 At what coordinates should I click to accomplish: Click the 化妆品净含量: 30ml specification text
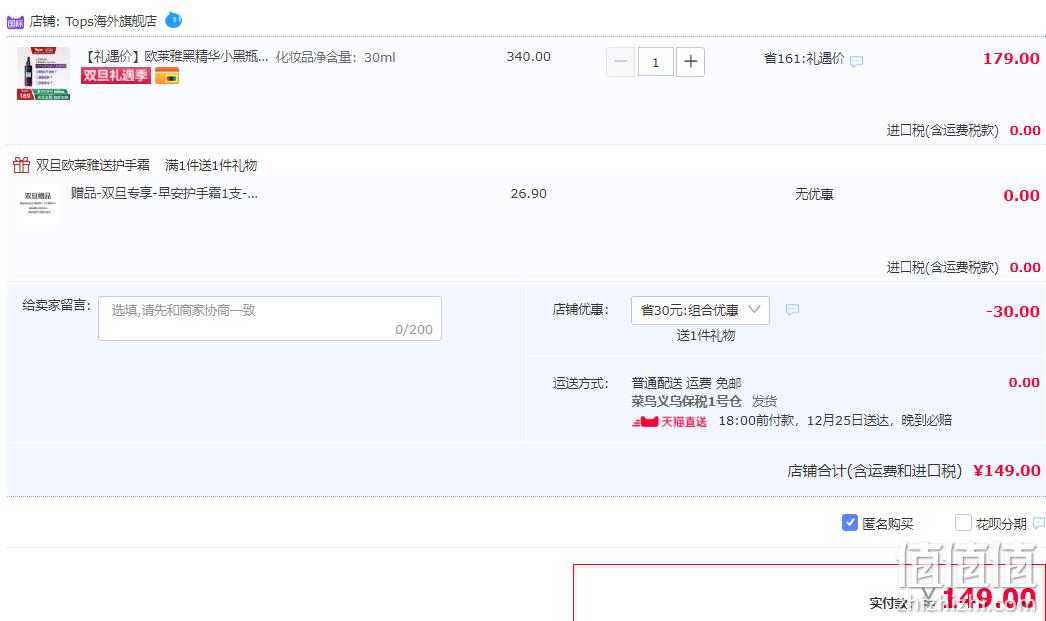point(336,57)
